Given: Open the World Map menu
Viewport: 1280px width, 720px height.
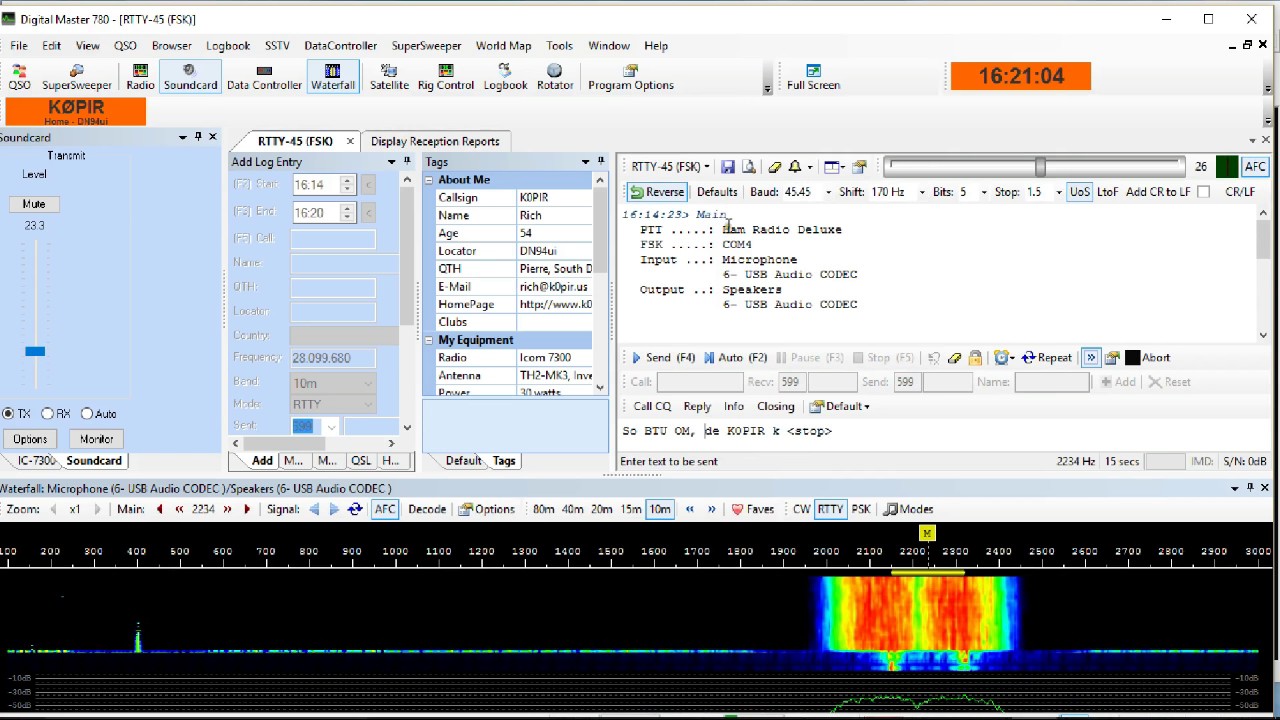Looking at the screenshot, I should pos(503,46).
